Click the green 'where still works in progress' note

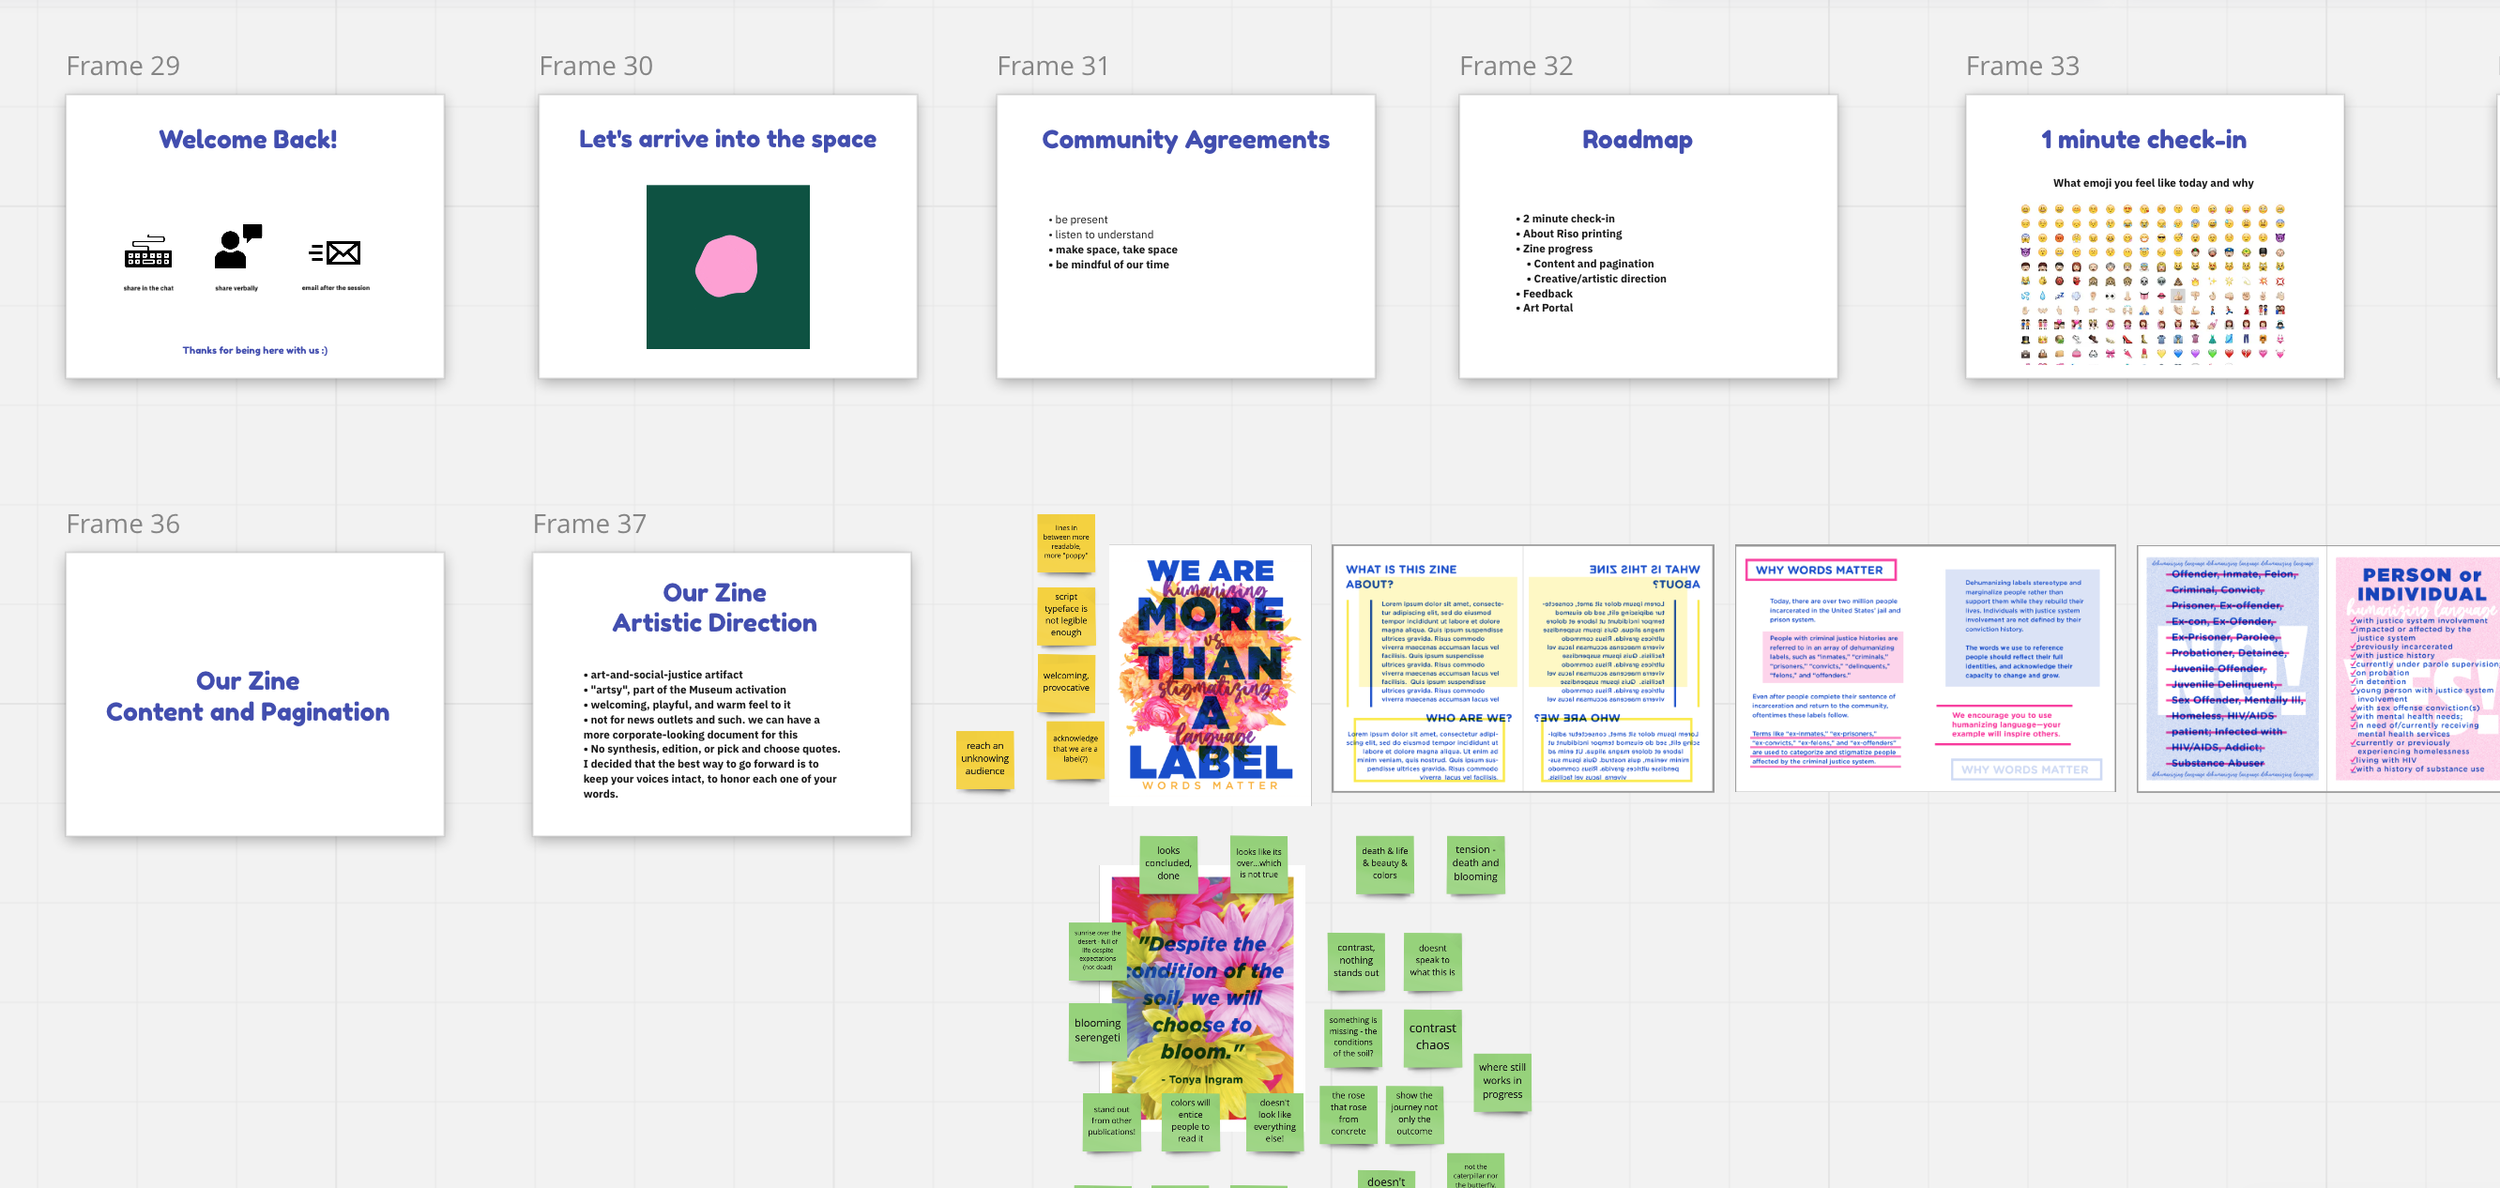[x=1502, y=1081]
